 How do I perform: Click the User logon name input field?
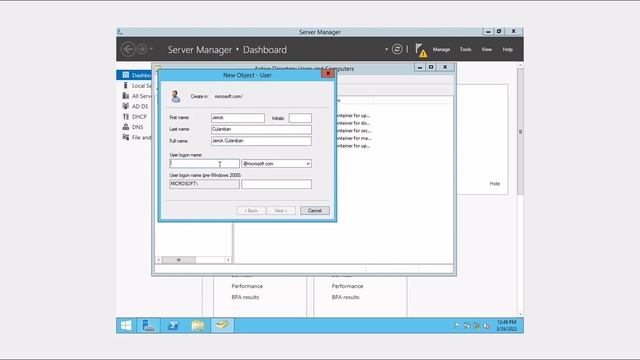click(x=204, y=164)
